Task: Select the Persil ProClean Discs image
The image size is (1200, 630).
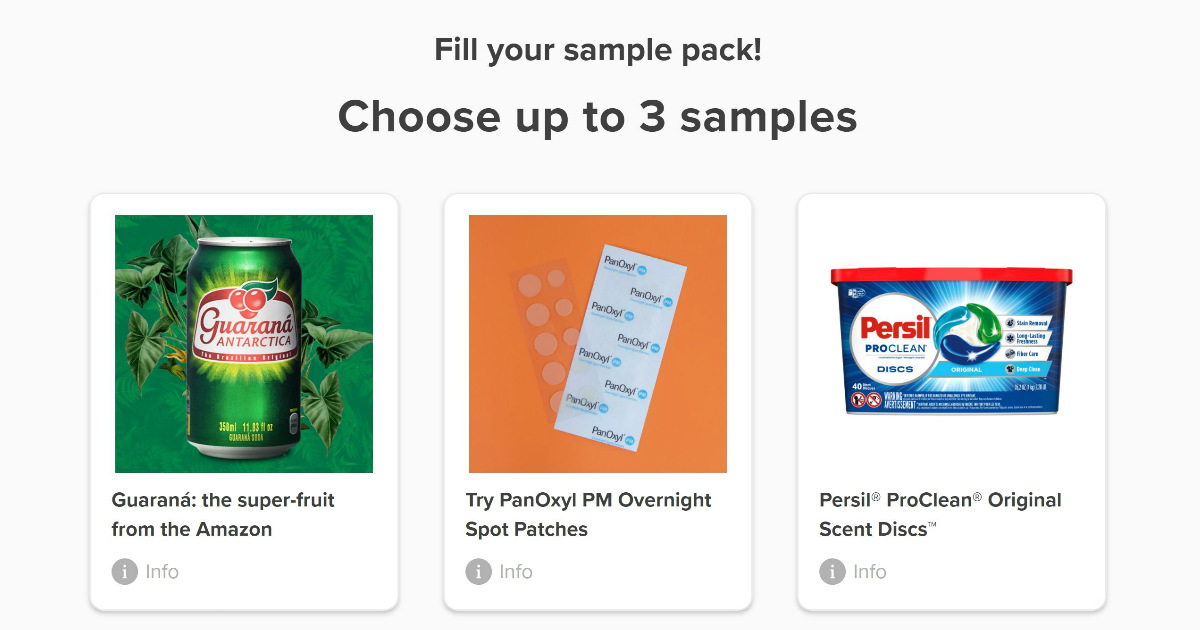Action: [951, 343]
